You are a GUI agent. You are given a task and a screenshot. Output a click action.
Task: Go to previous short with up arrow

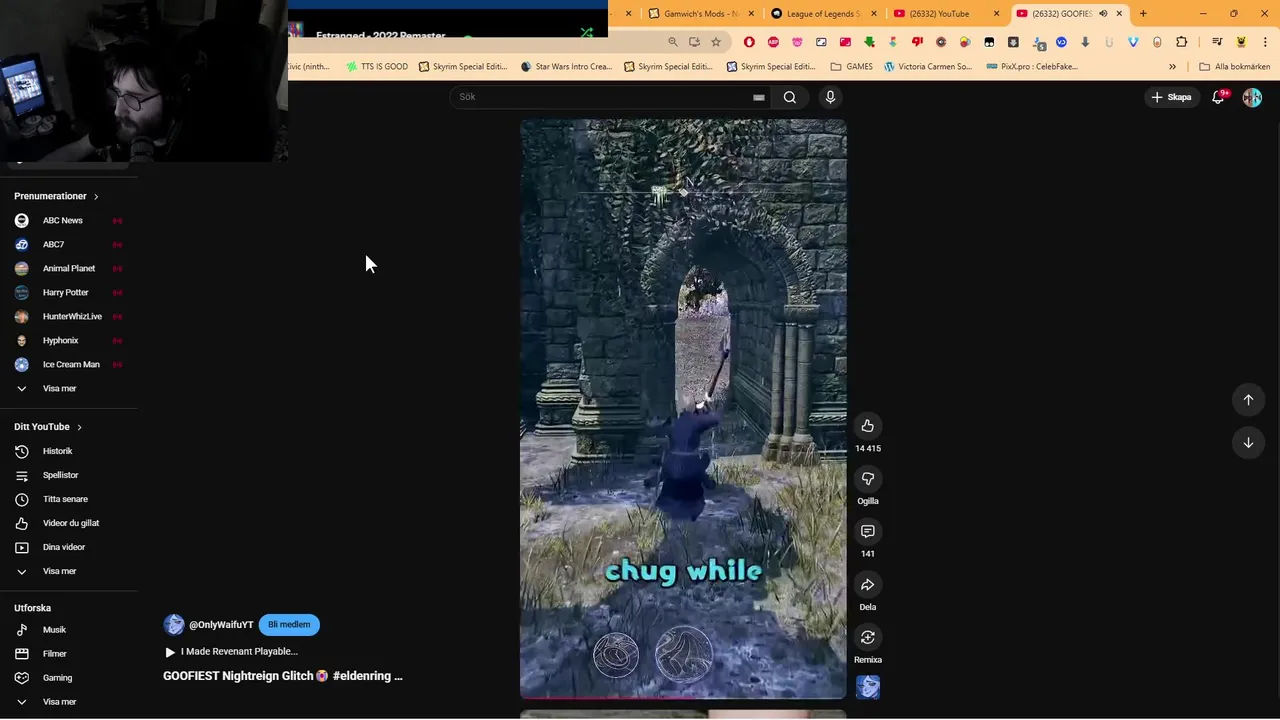point(1248,400)
